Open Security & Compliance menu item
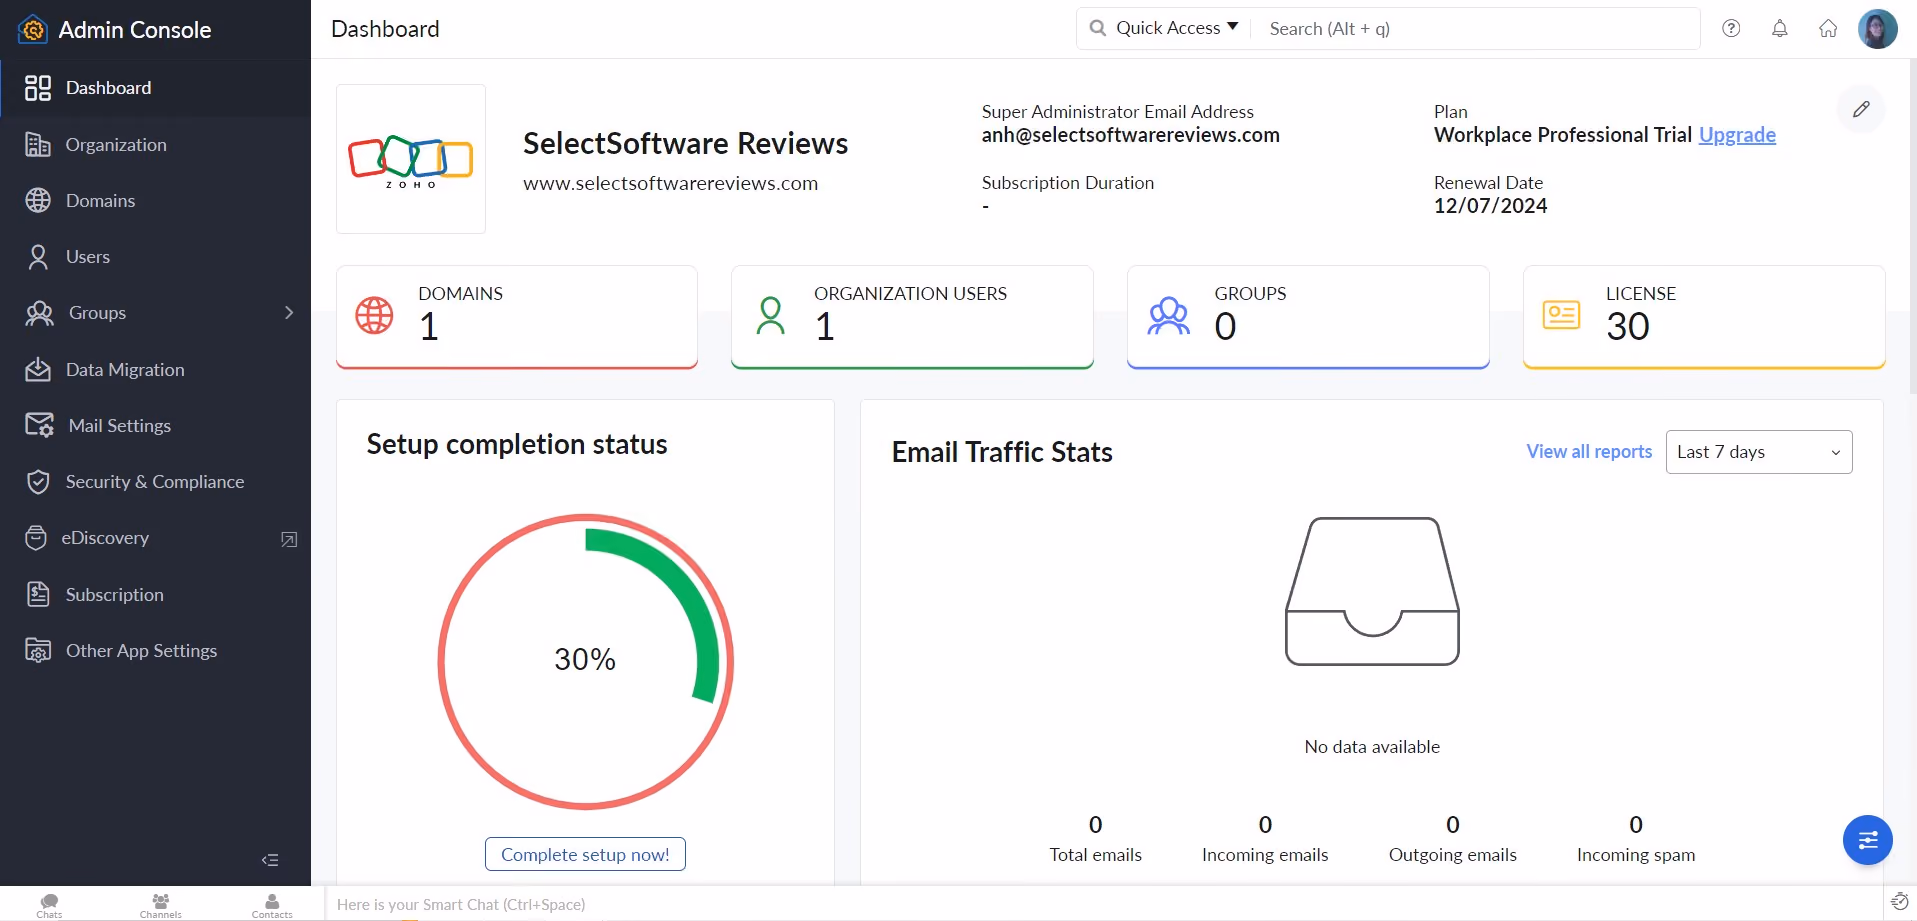The height and width of the screenshot is (921, 1917). point(155,482)
